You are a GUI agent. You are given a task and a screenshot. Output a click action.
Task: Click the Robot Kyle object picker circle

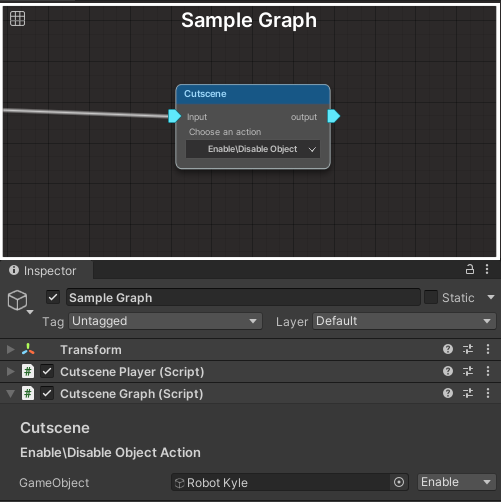399,482
